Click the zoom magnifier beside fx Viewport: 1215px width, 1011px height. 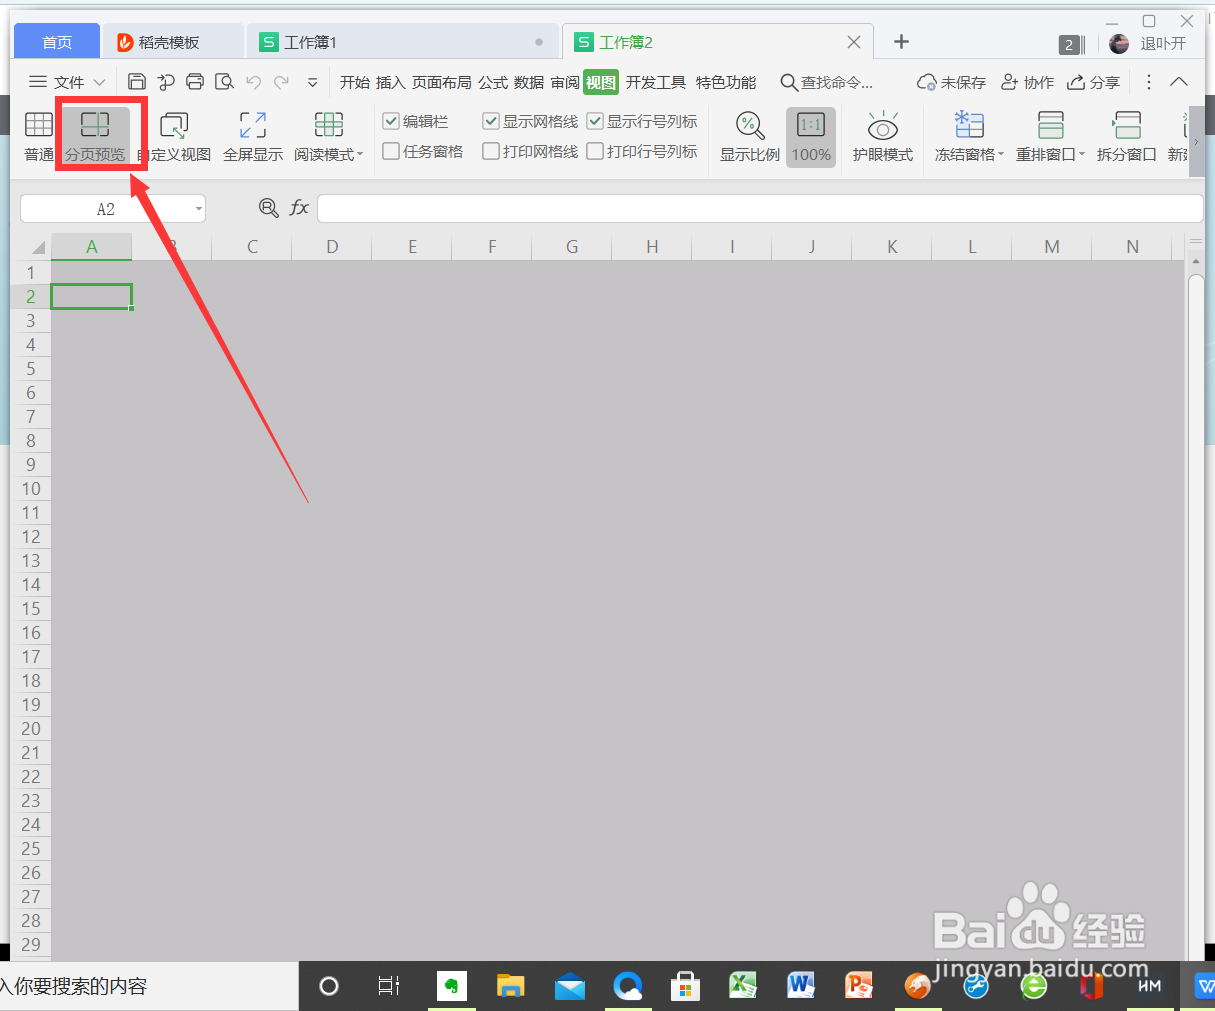pyautogui.click(x=268, y=207)
